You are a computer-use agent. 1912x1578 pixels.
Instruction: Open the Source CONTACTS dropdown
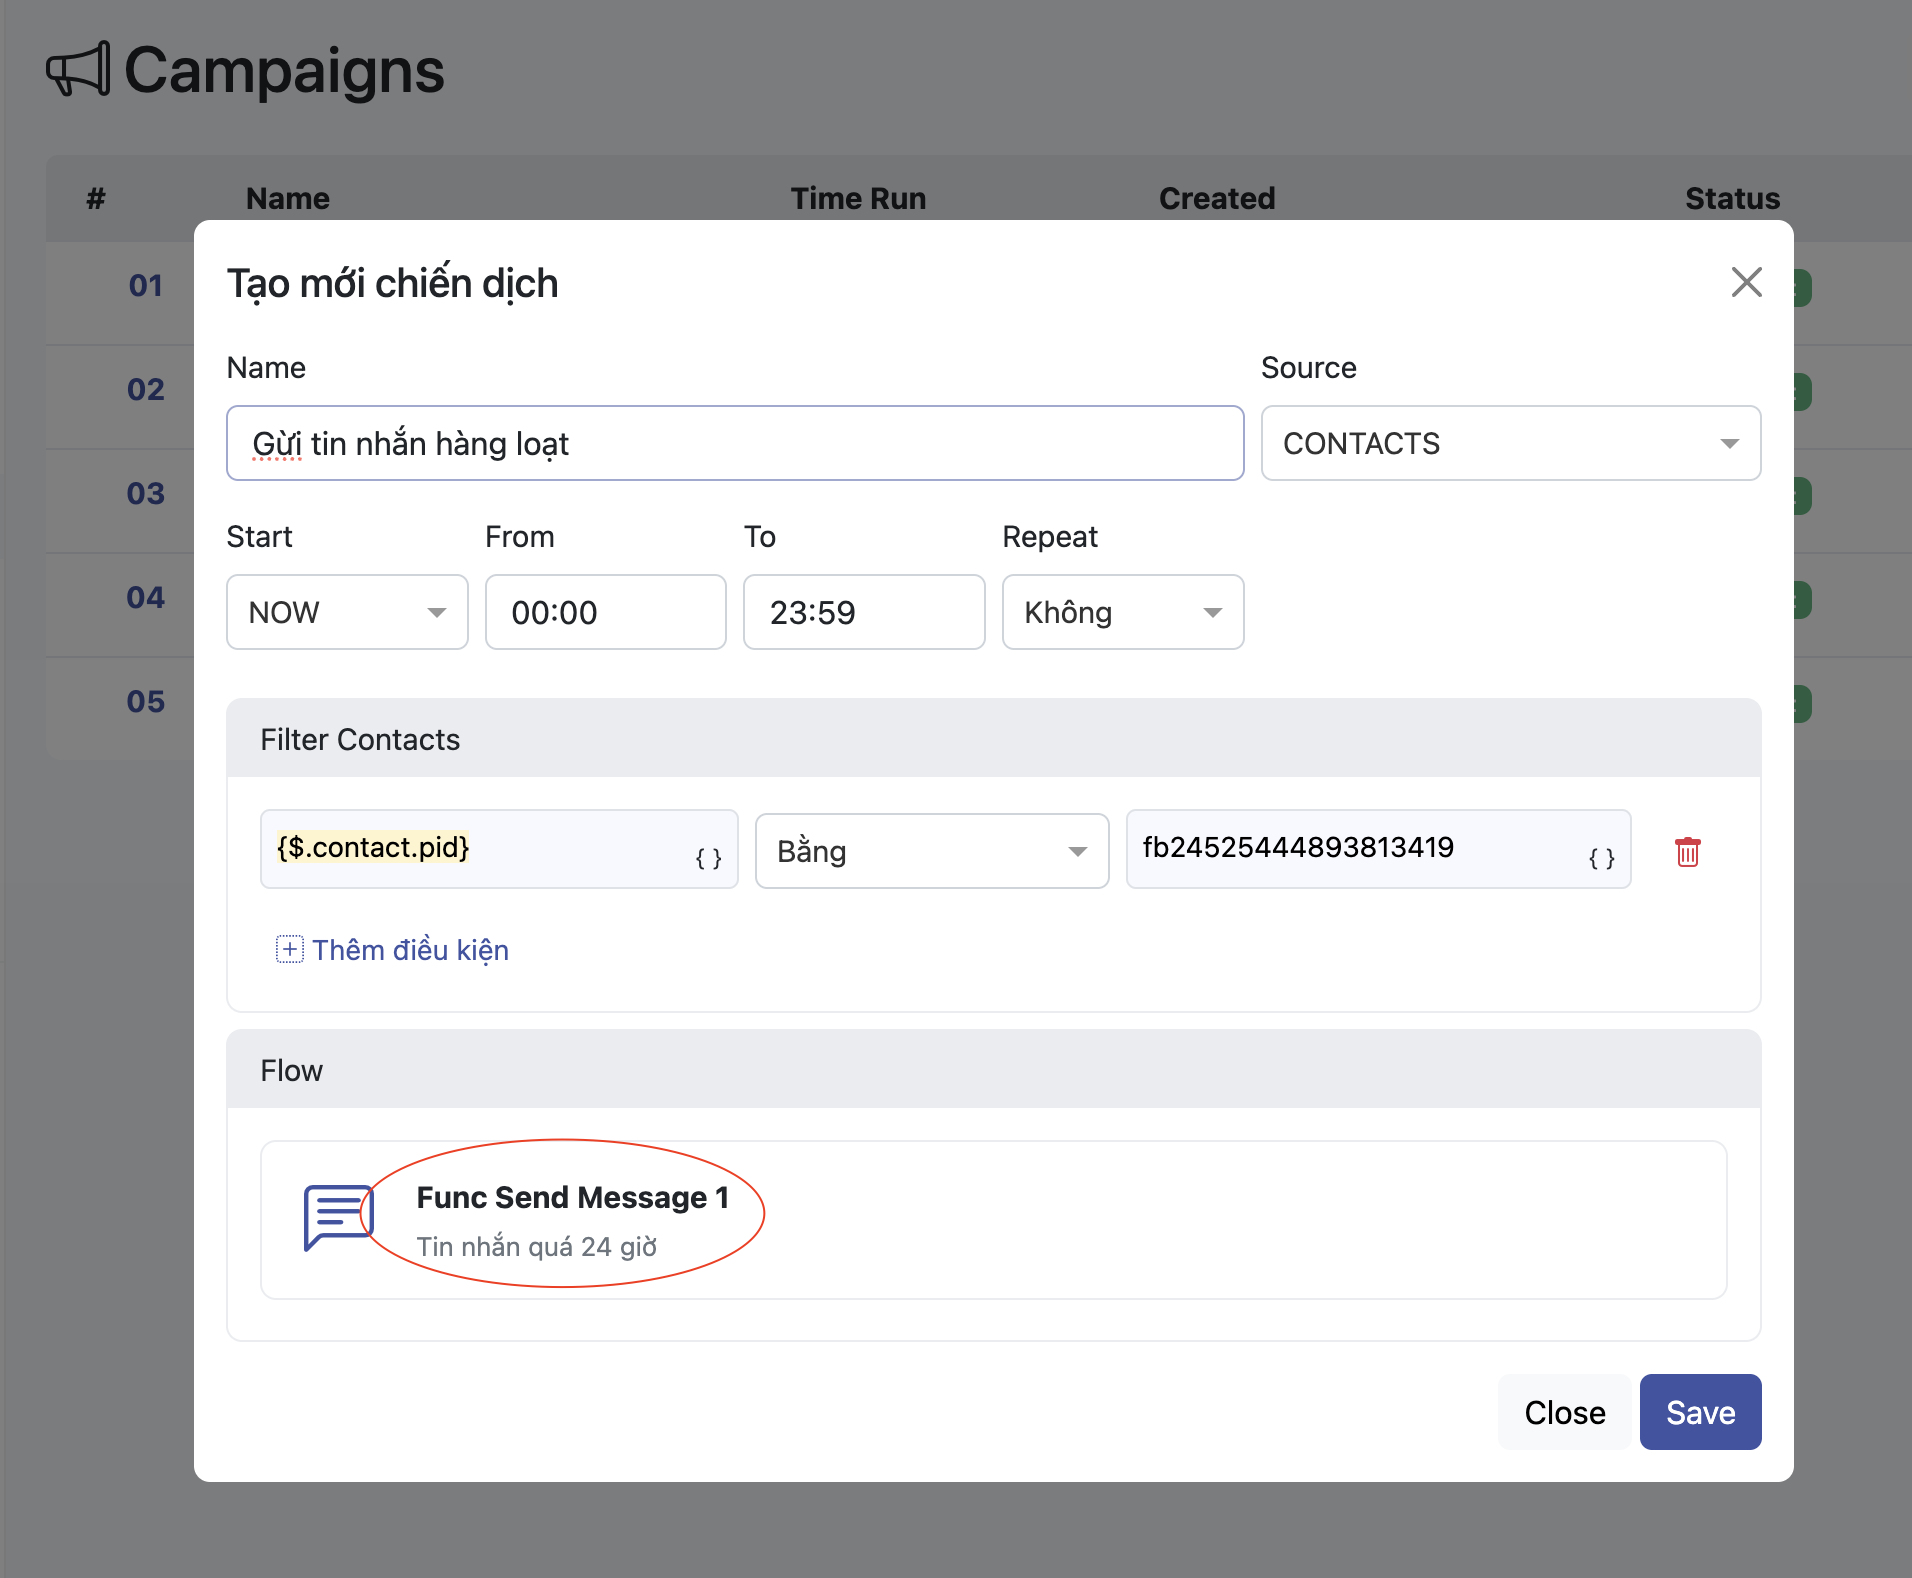(1510, 443)
